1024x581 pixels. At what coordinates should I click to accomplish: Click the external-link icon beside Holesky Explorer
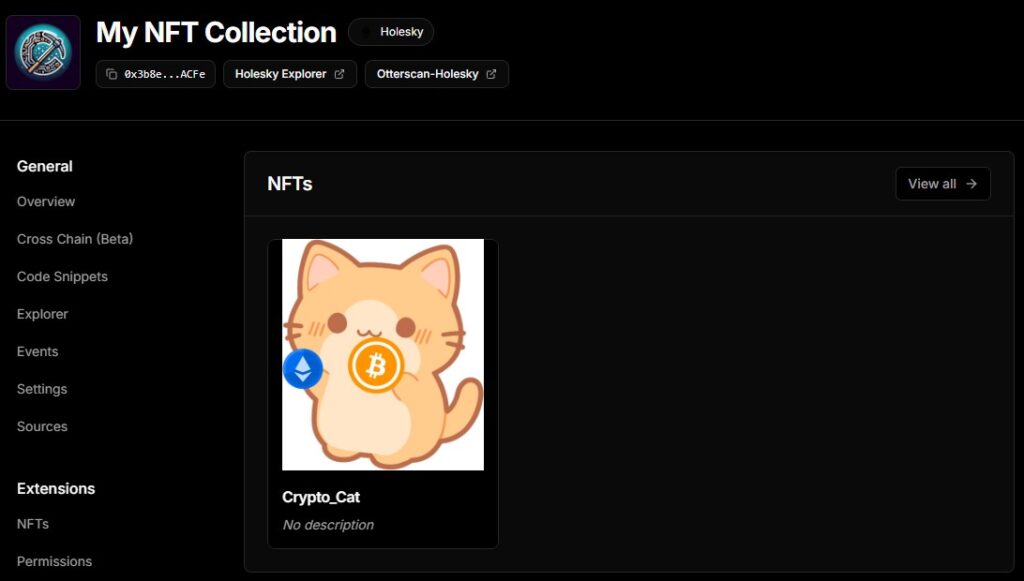pos(339,74)
